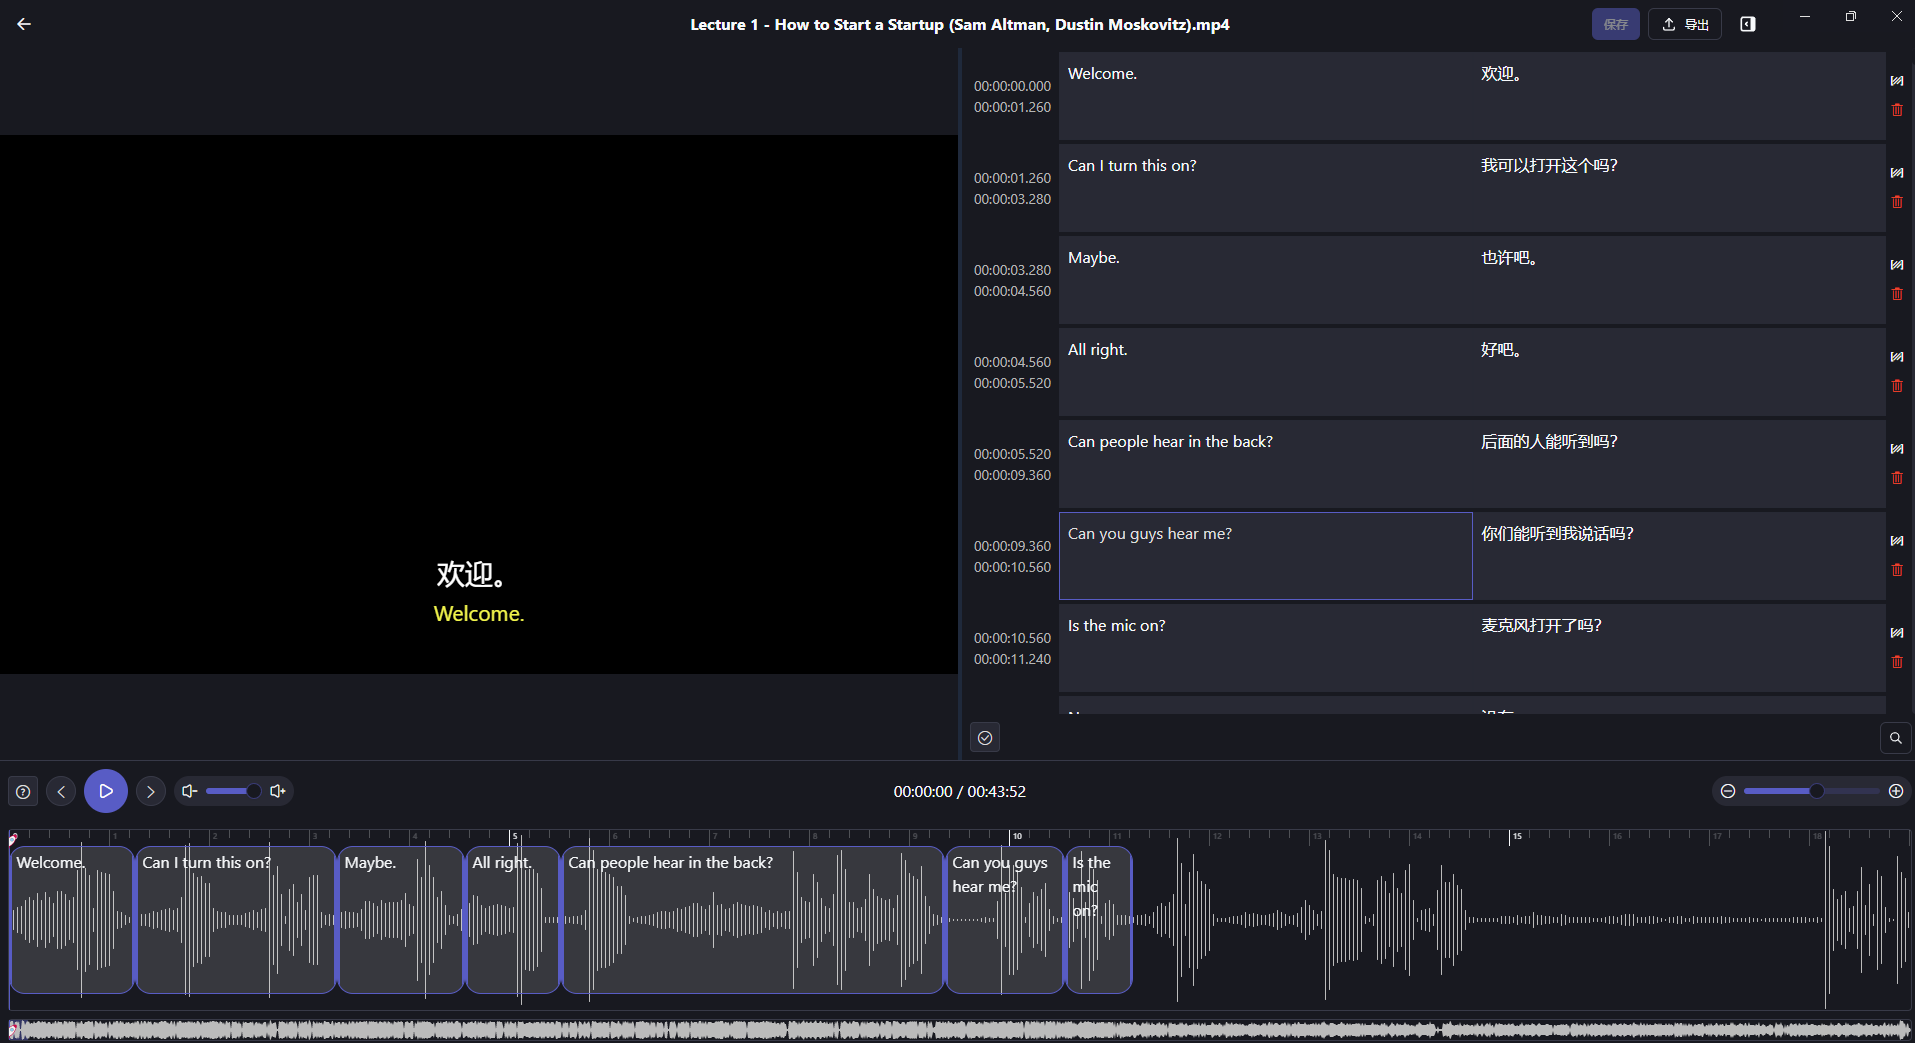Click the back arrow to leave editor
Screen dimensions: 1915x1043
24,24
